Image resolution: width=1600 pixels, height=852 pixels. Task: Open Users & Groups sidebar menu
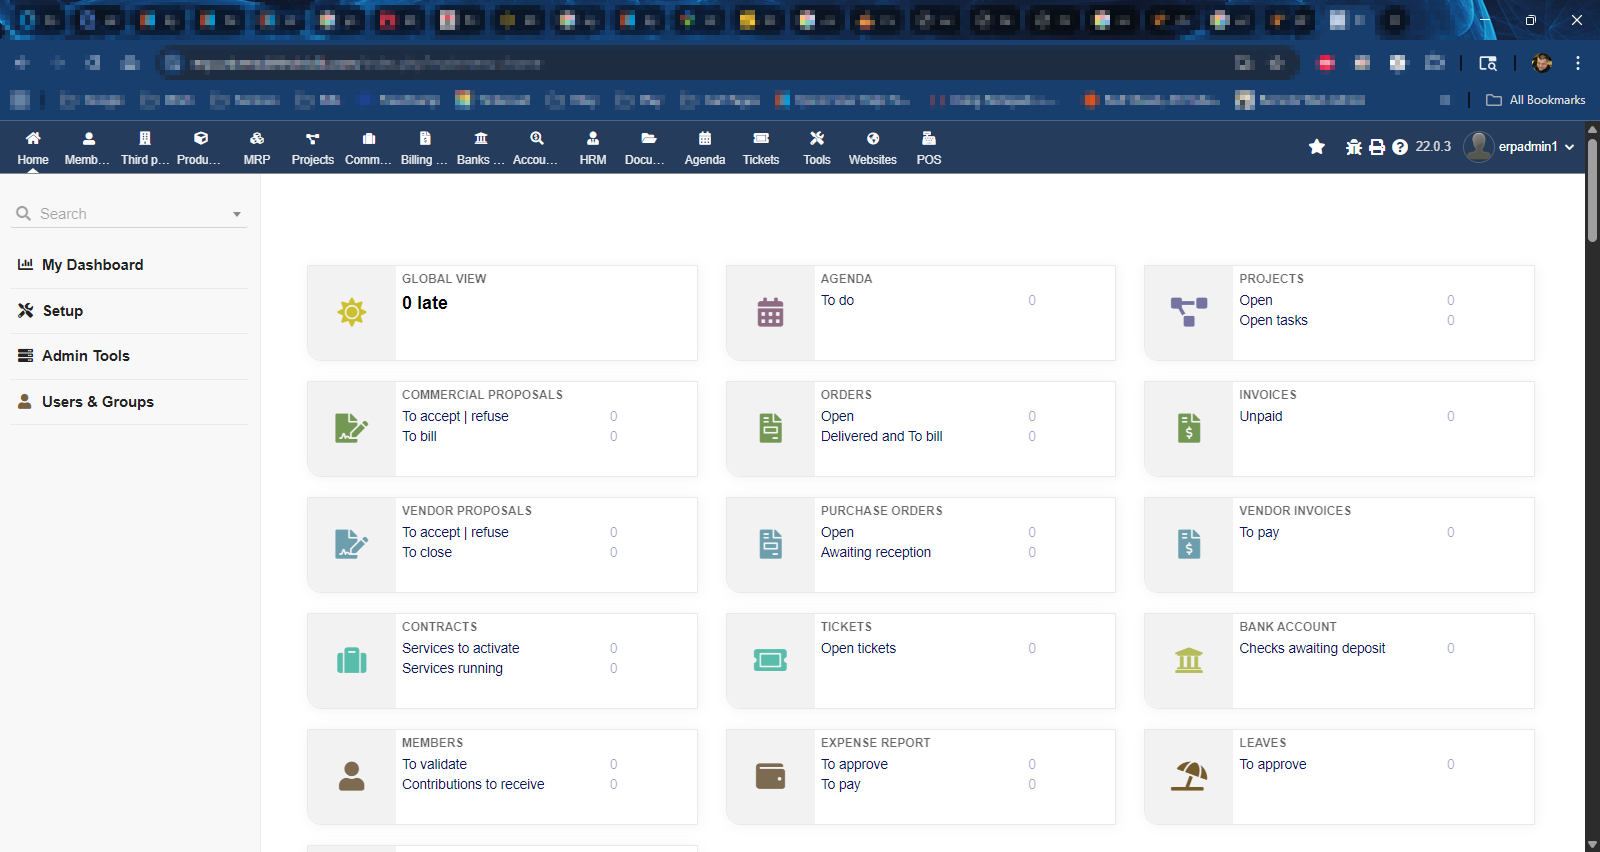tap(97, 402)
